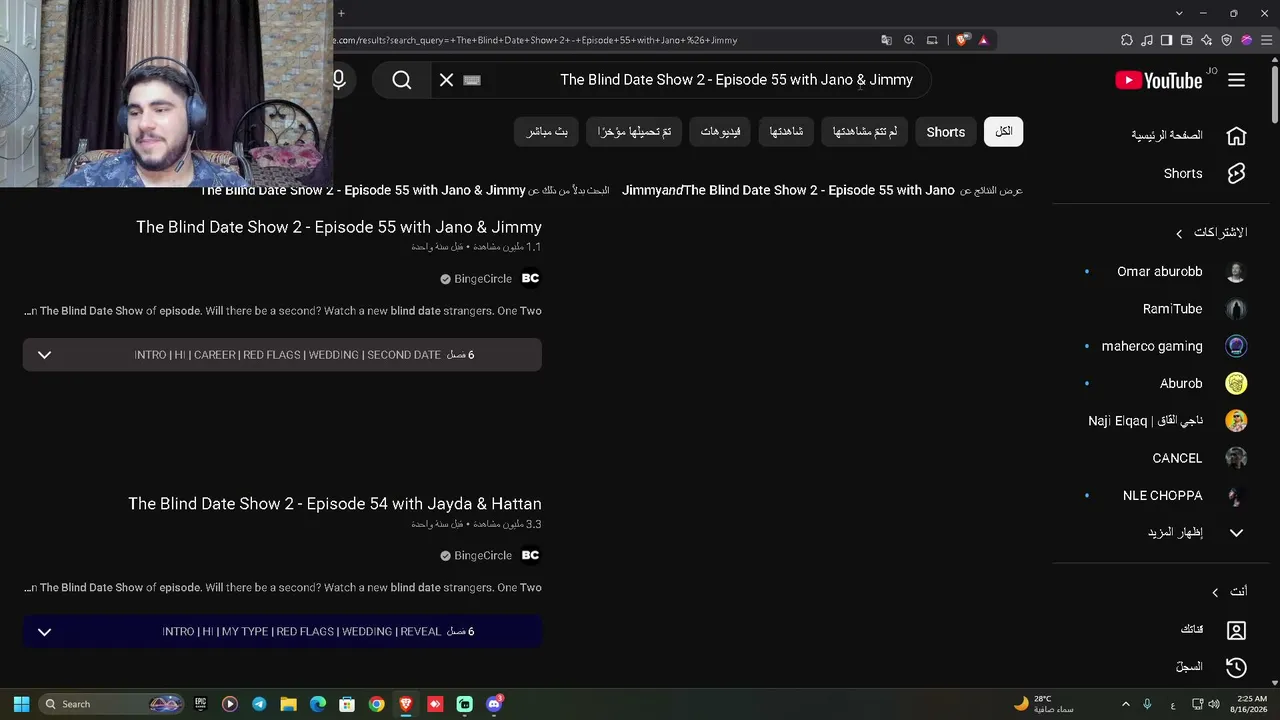Open the Shorts icon in the sidebar
Screen dimensions: 1280x720
point(1237,173)
